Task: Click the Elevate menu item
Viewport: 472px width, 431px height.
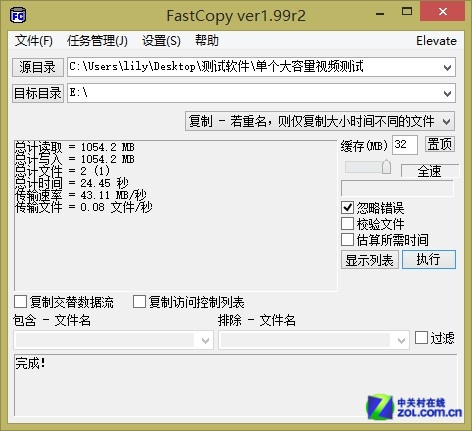Action: tap(436, 41)
